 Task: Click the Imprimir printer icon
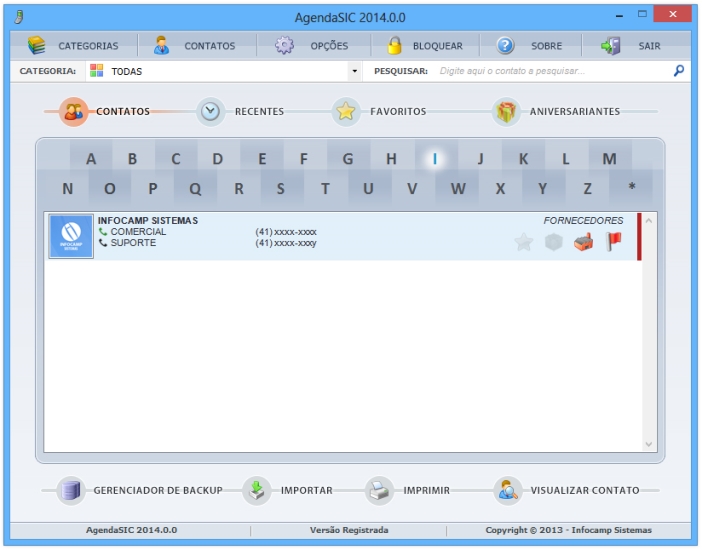[x=380, y=491]
